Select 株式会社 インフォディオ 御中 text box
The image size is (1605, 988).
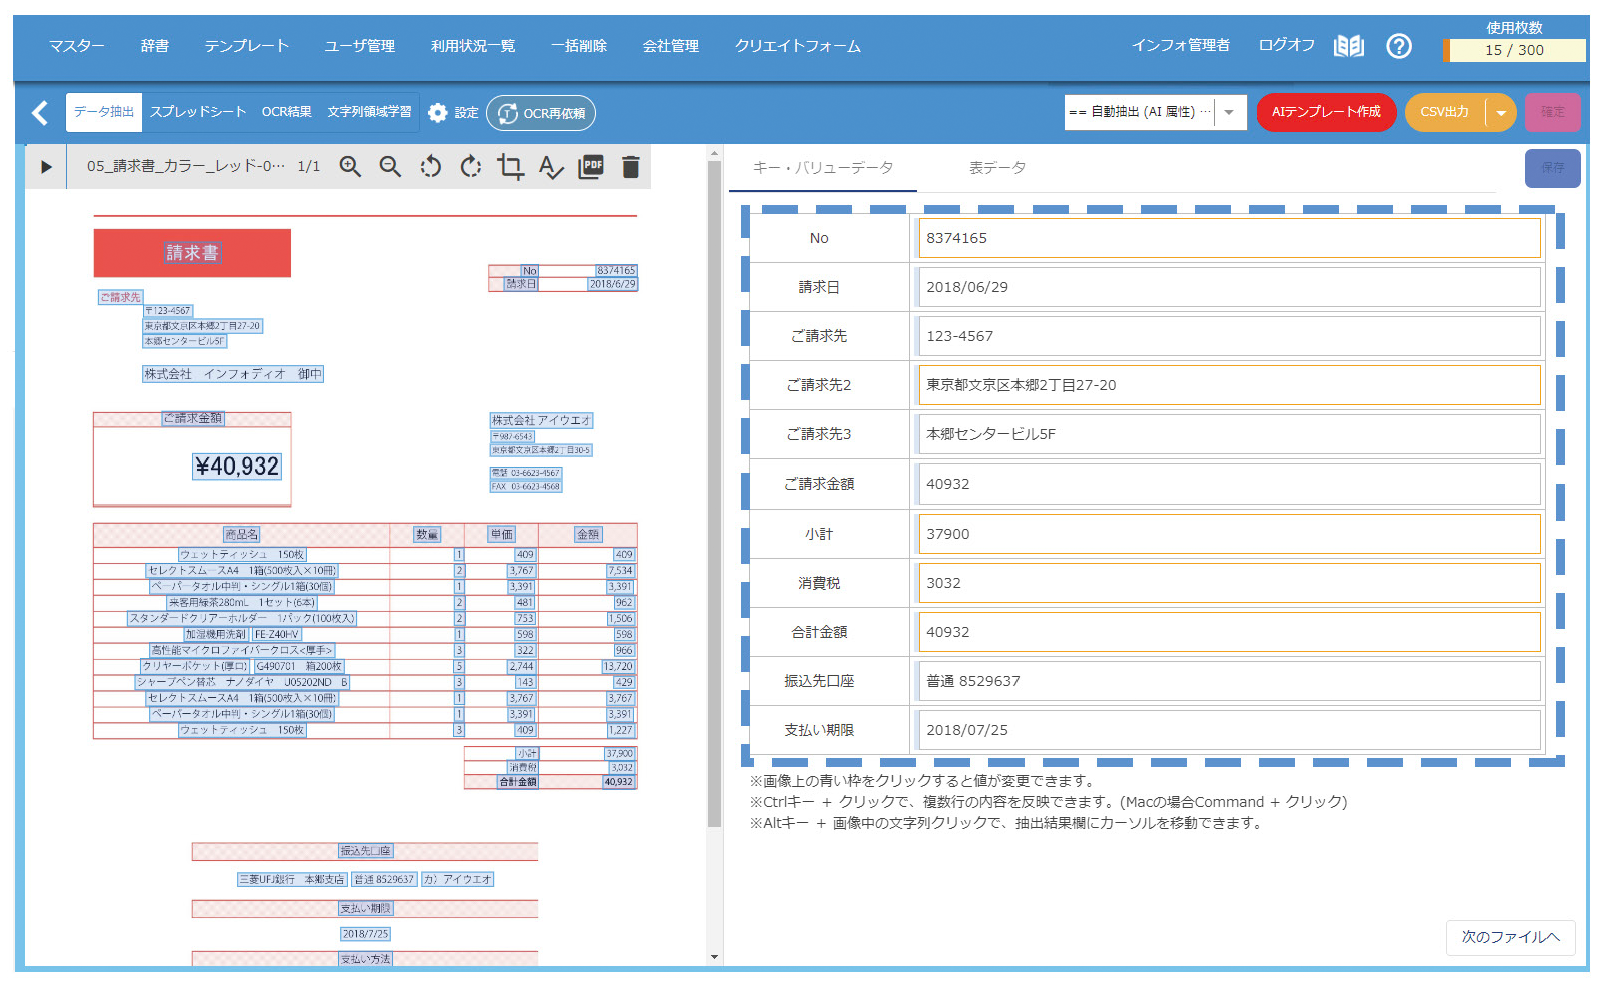[233, 374]
